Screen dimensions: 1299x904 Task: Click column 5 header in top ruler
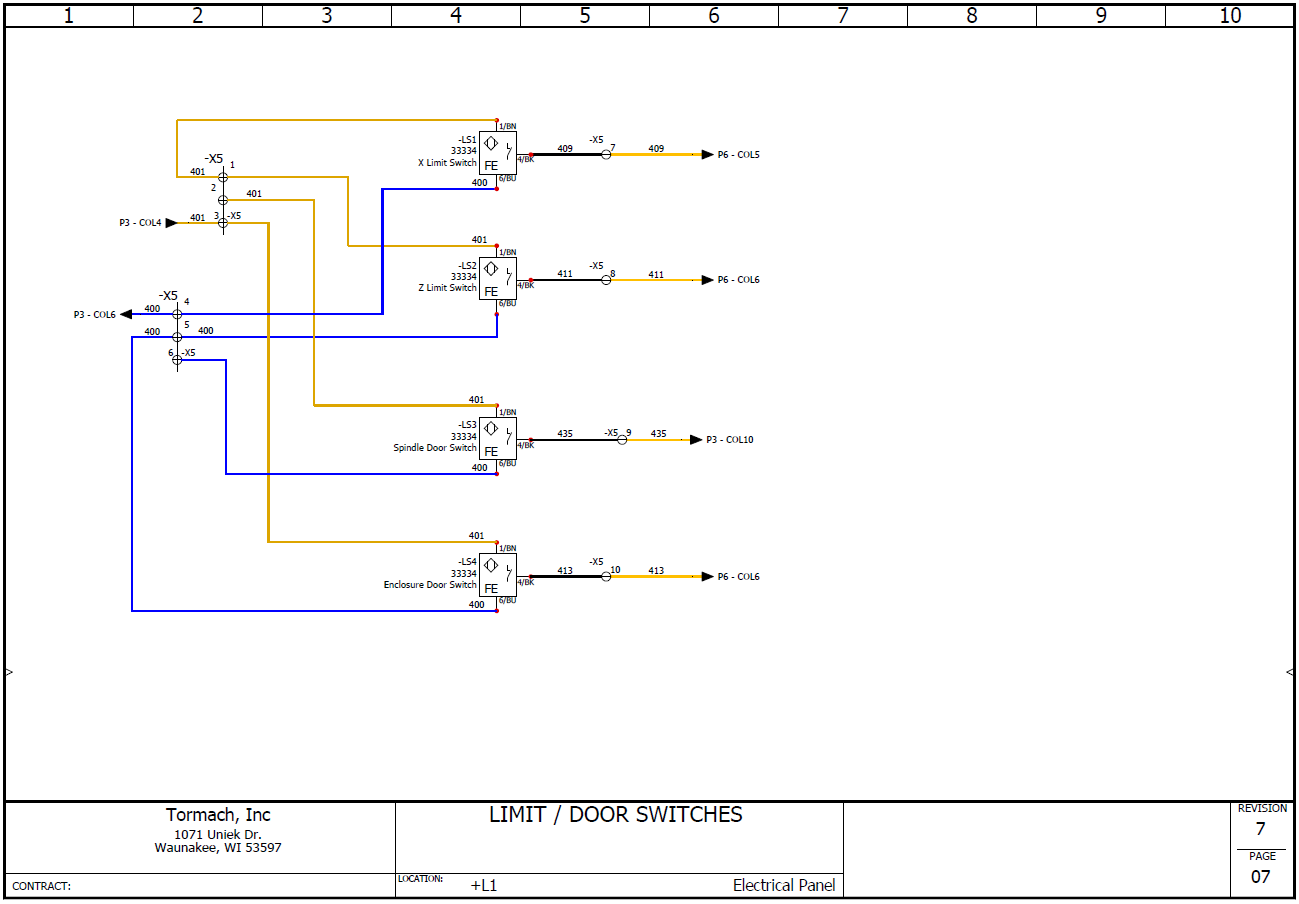585,15
